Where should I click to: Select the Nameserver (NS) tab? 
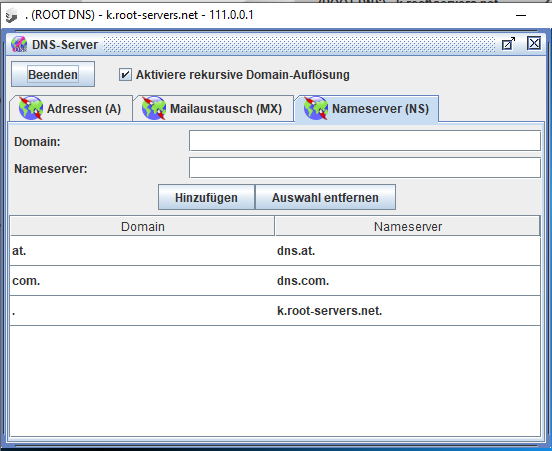click(x=366, y=108)
